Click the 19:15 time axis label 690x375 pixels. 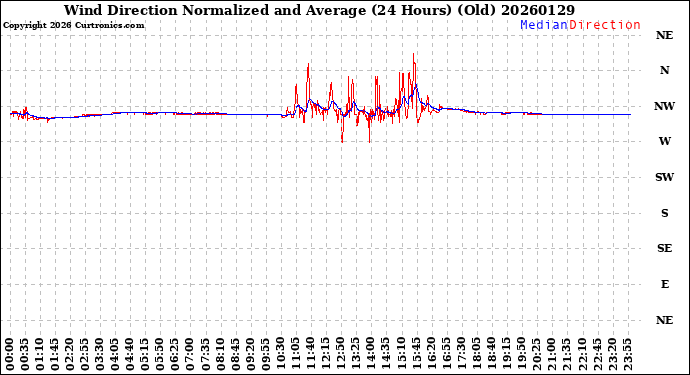point(506,355)
